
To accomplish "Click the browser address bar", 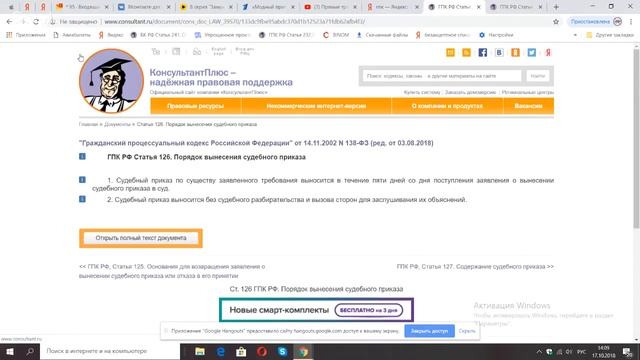I will click(x=302, y=22).
